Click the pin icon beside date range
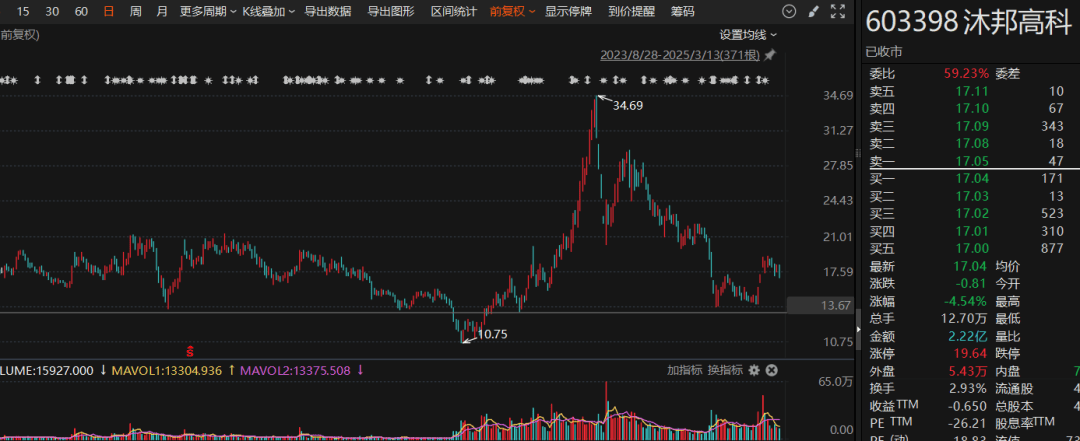The image size is (1080, 441). tap(769, 55)
